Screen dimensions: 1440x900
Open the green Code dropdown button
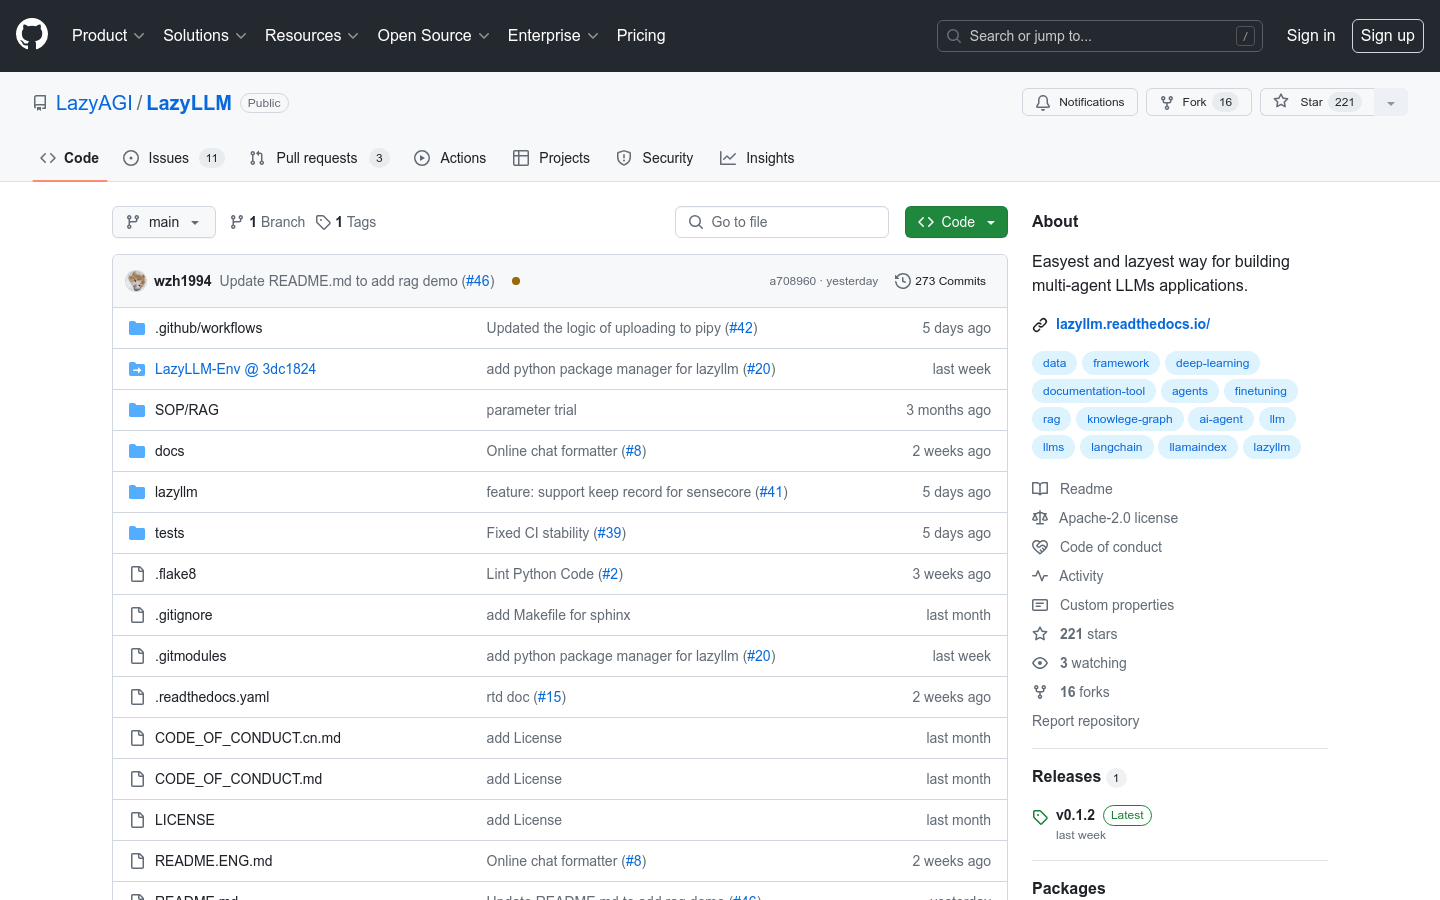pyautogui.click(x=956, y=222)
